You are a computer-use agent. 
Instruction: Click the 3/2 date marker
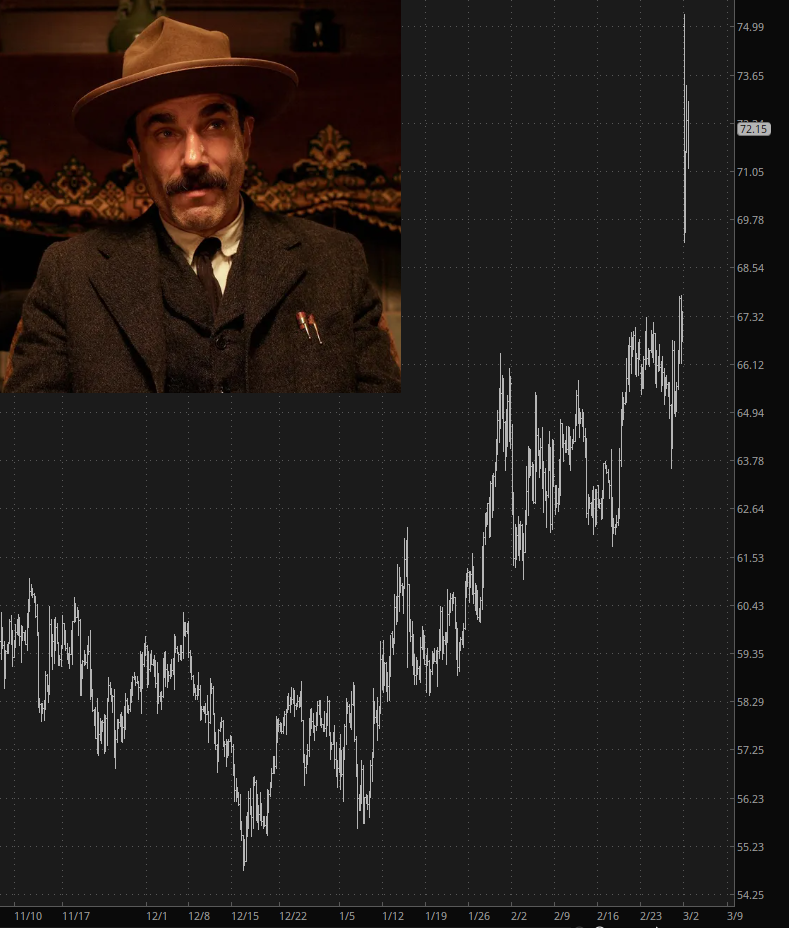pos(690,916)
